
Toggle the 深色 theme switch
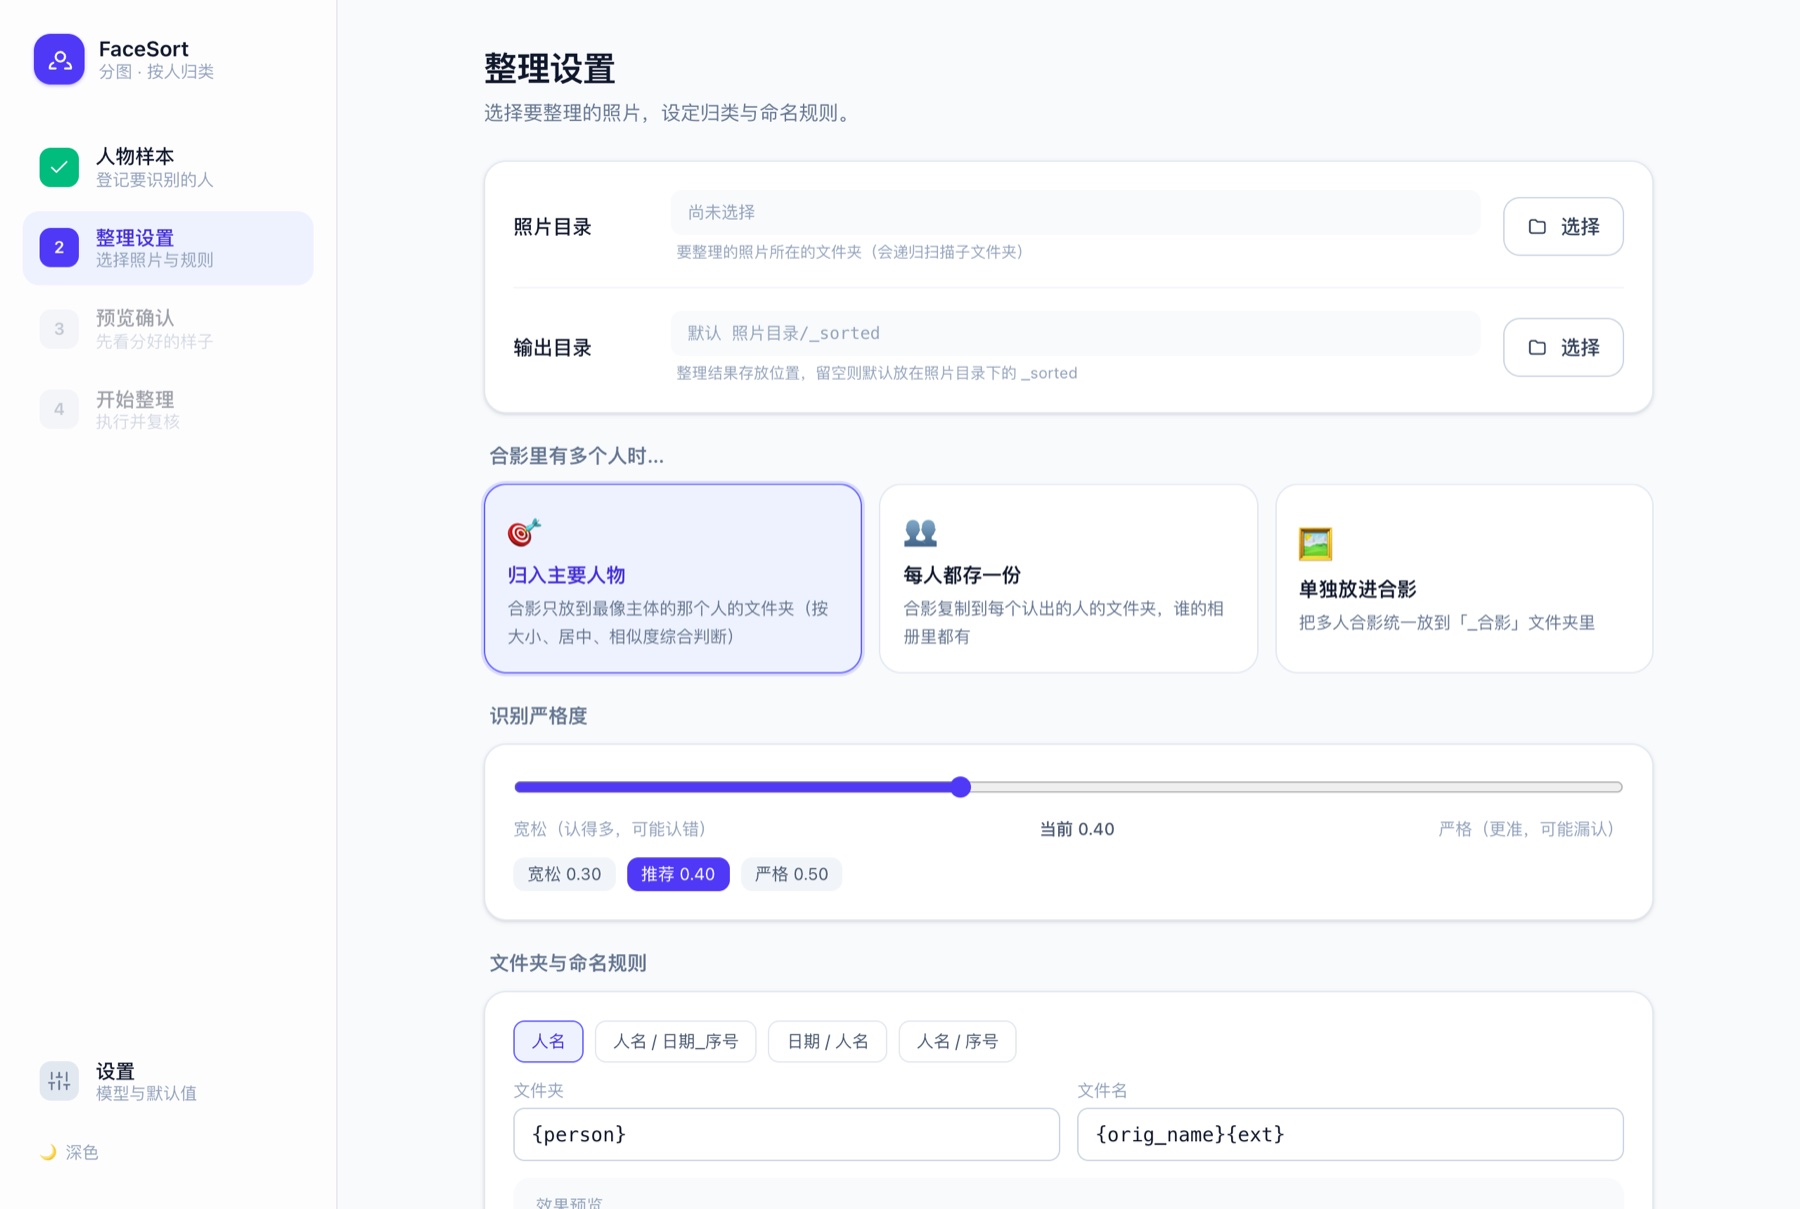(x=69, y=1152)
